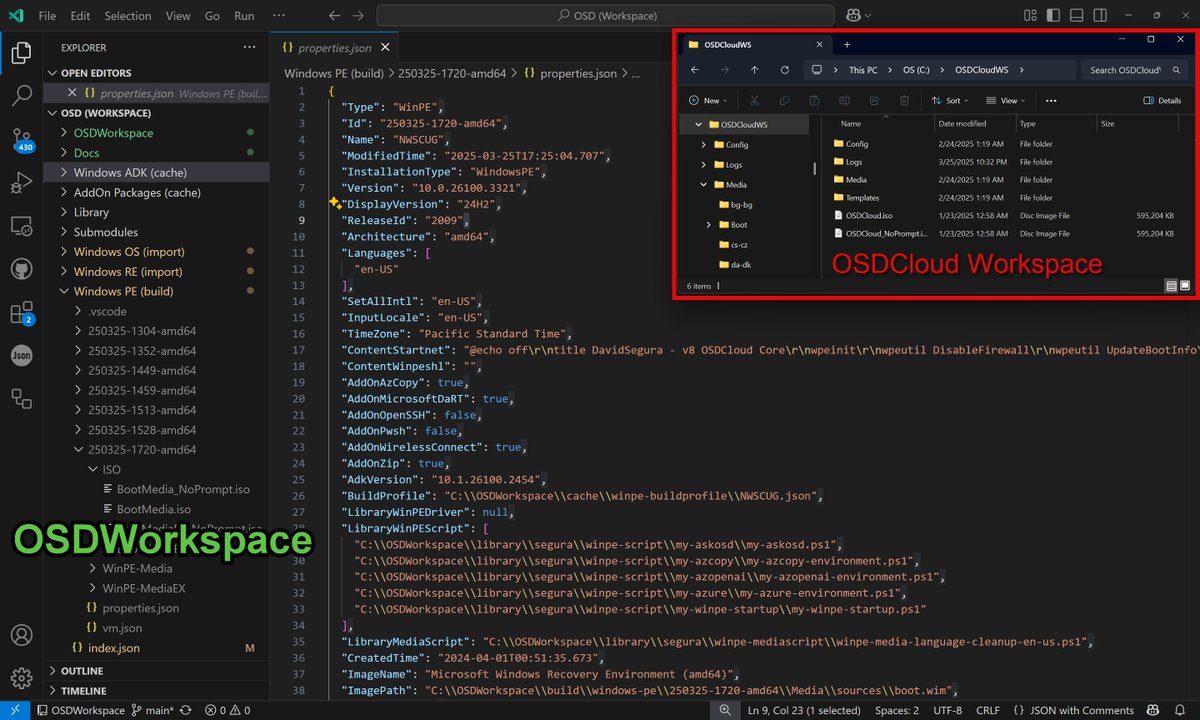Open the File menu
The height and width of the screenshot is (720, 1200).
[x=47, y=16]
